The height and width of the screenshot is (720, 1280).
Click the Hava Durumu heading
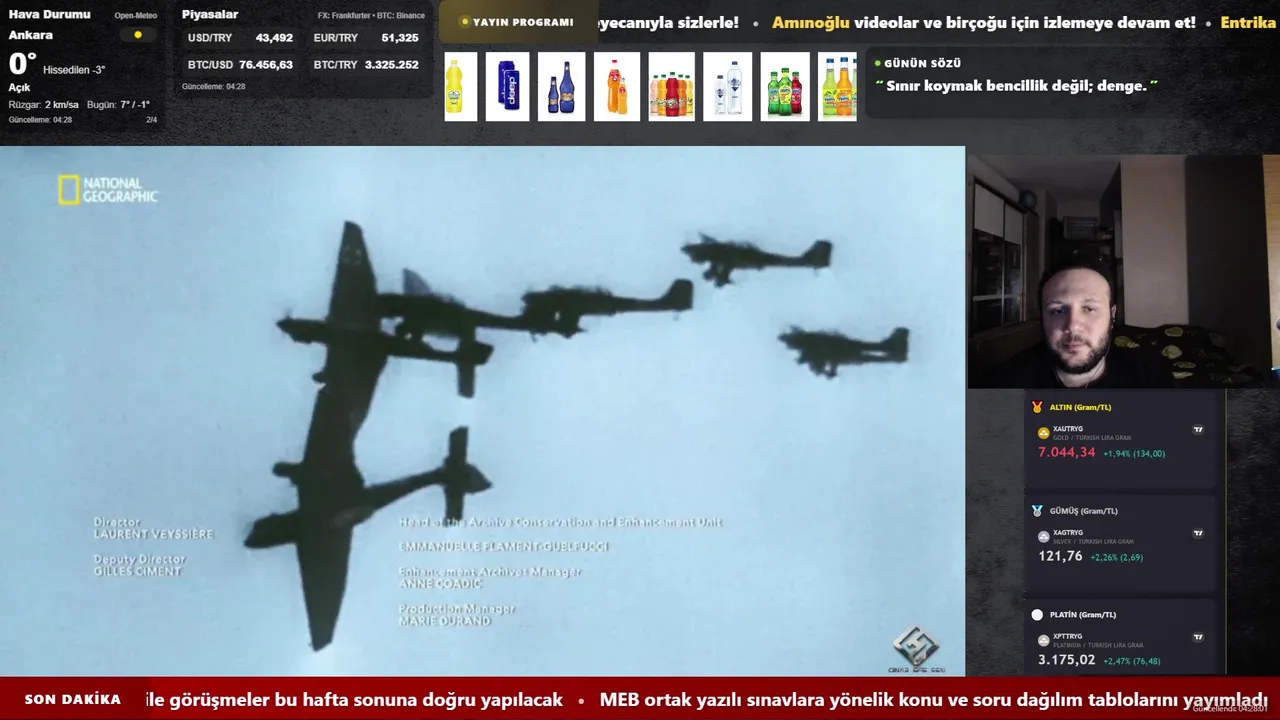(50, 14)
